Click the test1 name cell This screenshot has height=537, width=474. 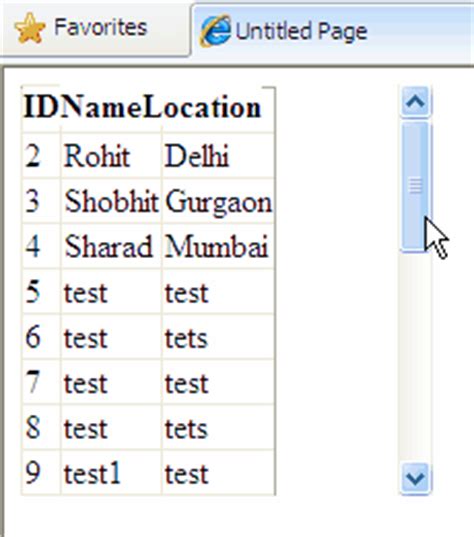coord(111,473)
